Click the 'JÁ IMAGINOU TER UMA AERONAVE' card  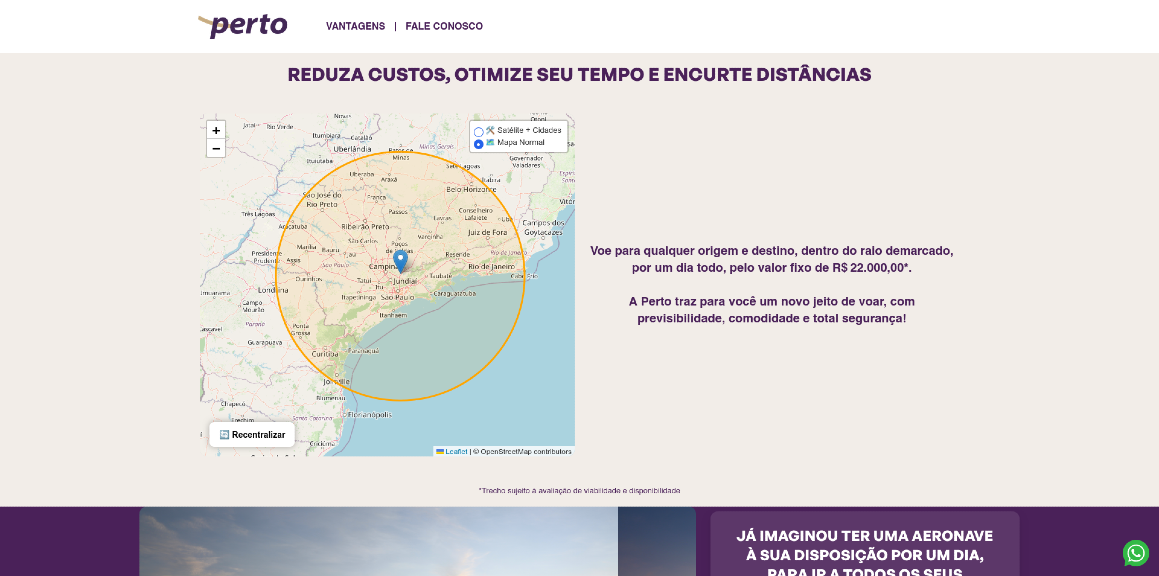865,543
